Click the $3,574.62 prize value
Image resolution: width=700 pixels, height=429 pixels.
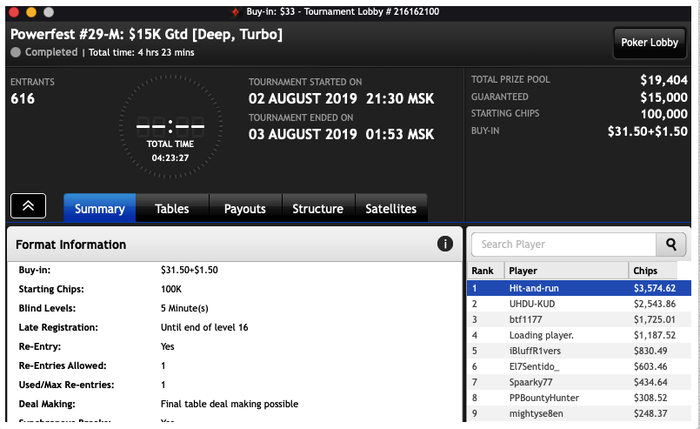click(x=654, y=288)
